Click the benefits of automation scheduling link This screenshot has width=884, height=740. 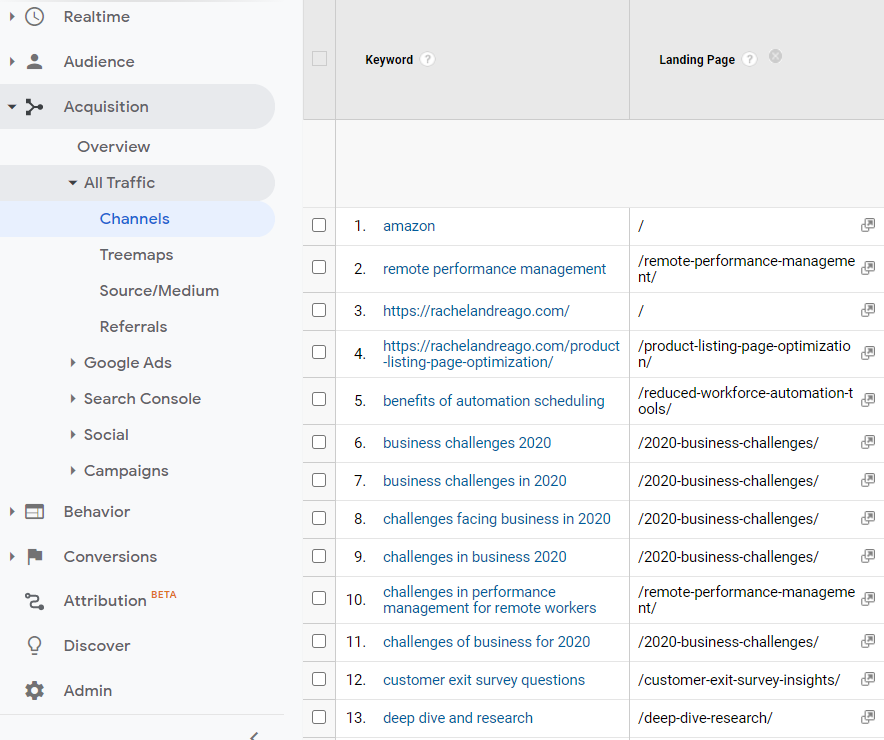pos(494,401)
